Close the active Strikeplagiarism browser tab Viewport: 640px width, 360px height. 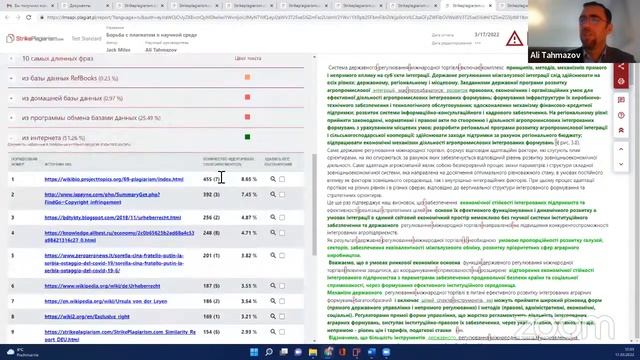point(490,6)
